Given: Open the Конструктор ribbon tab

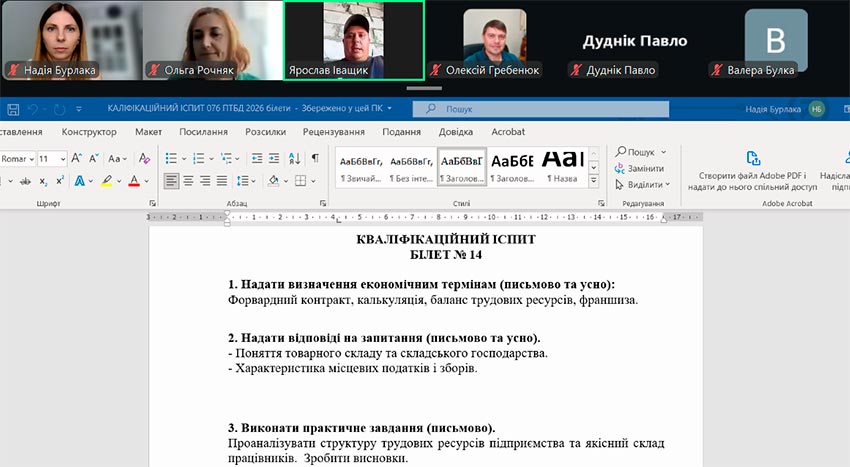Looking at the screenshot, I should (x=89, y=132).
